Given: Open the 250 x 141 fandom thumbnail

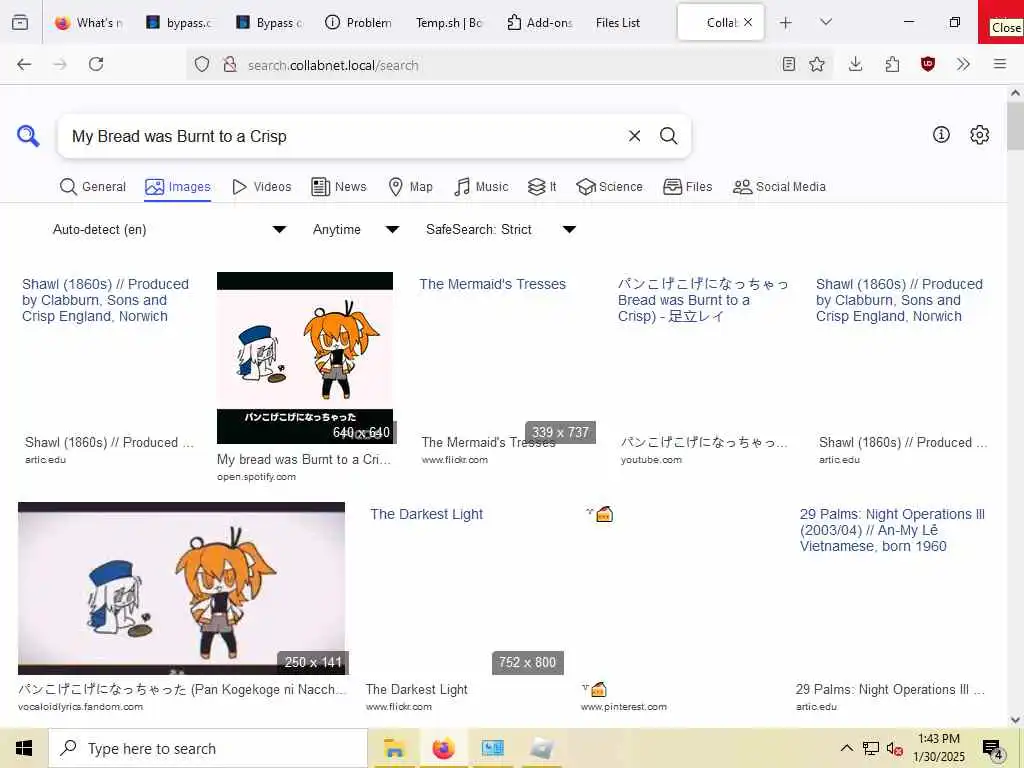Looking at the screenshot, I should tap(182, 588).
